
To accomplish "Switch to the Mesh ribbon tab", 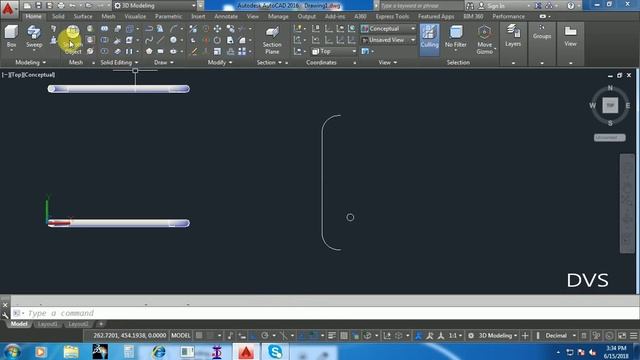I will pos(108,16).
